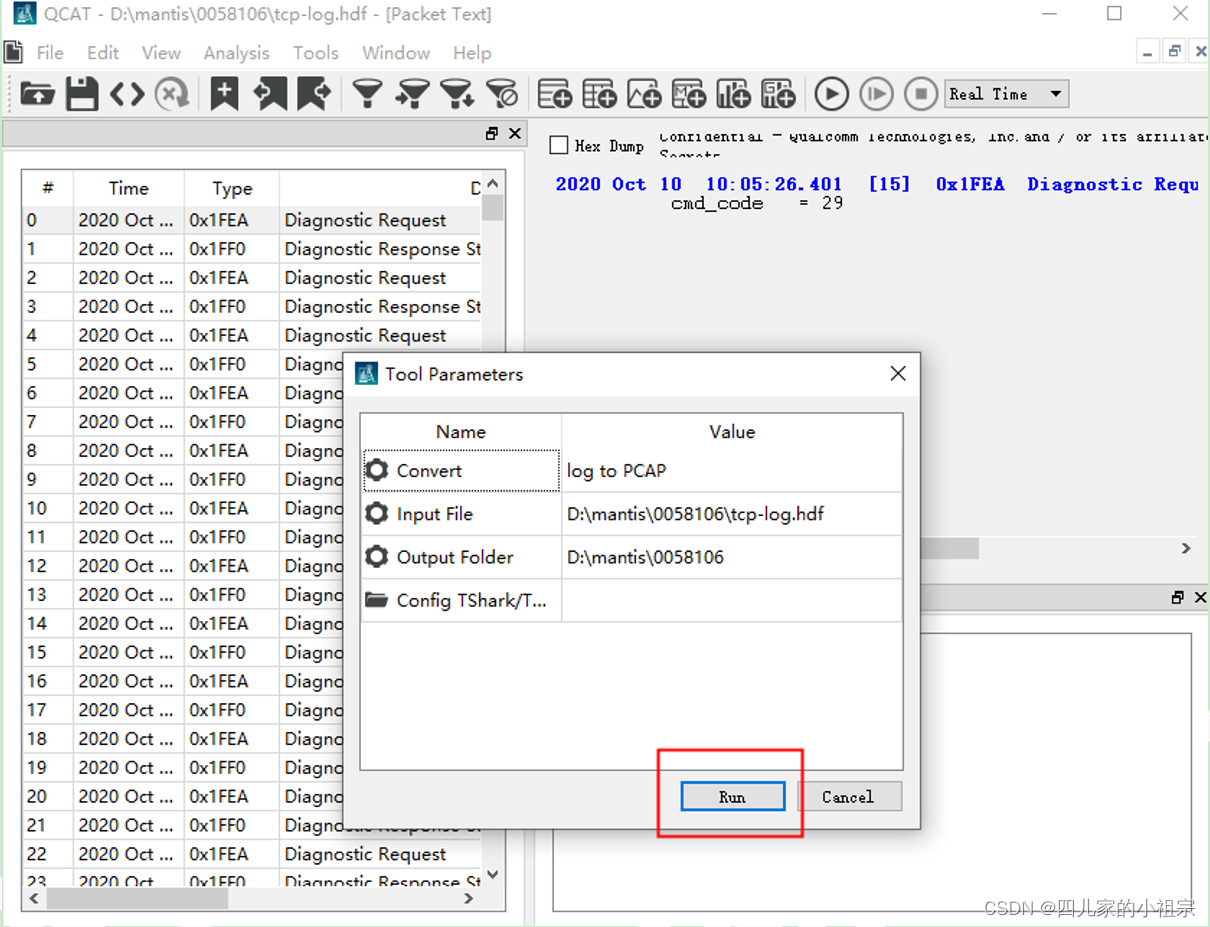Click the add table view icon
Viewport: 1210px width, 927px height.
599,94
